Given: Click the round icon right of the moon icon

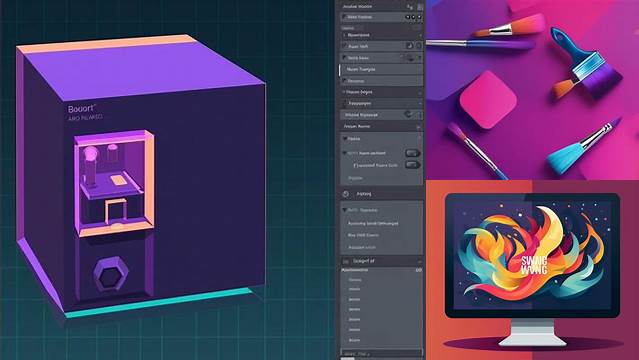Looking at the screenshot, I should tap(419, 46).
